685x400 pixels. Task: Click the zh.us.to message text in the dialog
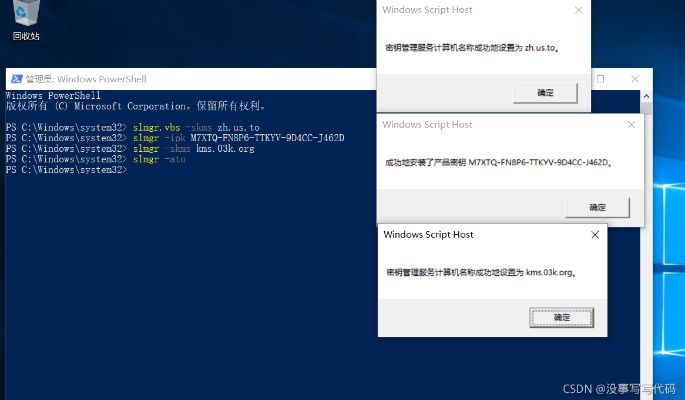tap(470, 47)
